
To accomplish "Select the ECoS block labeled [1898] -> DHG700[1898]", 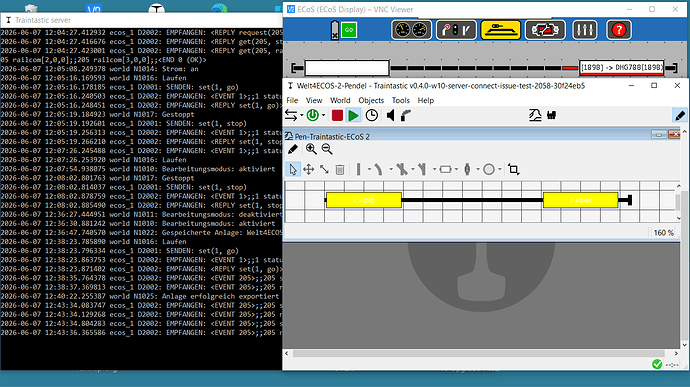I will (621, 68).
